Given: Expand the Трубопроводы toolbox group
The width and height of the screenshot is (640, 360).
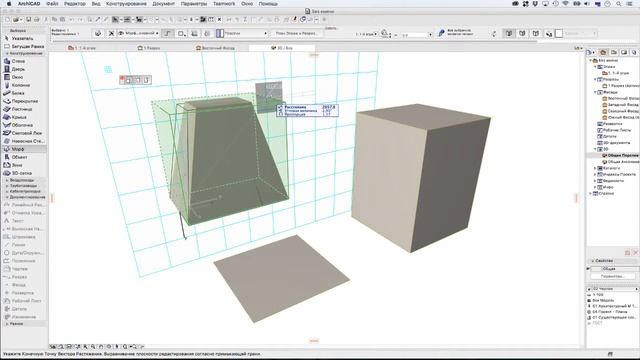Looking at the screenshot, I should pyautogui.click(x=7, y=186).
